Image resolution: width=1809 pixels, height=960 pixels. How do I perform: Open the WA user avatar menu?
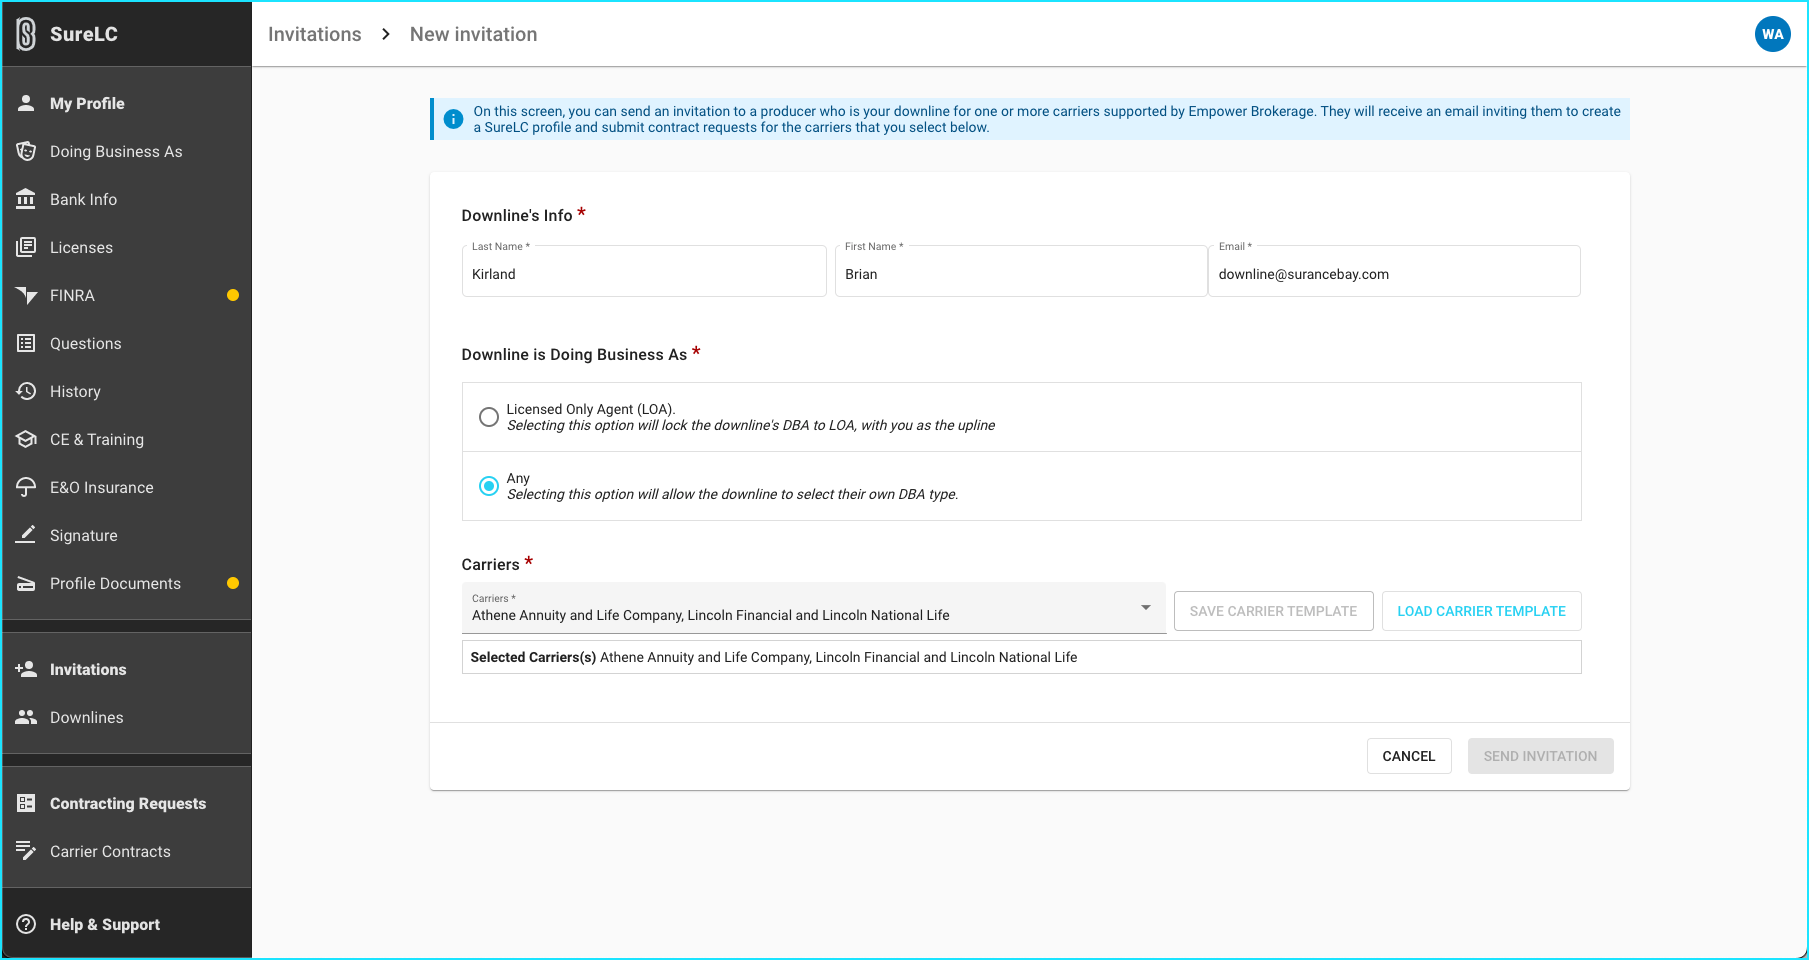(1772, 34)
